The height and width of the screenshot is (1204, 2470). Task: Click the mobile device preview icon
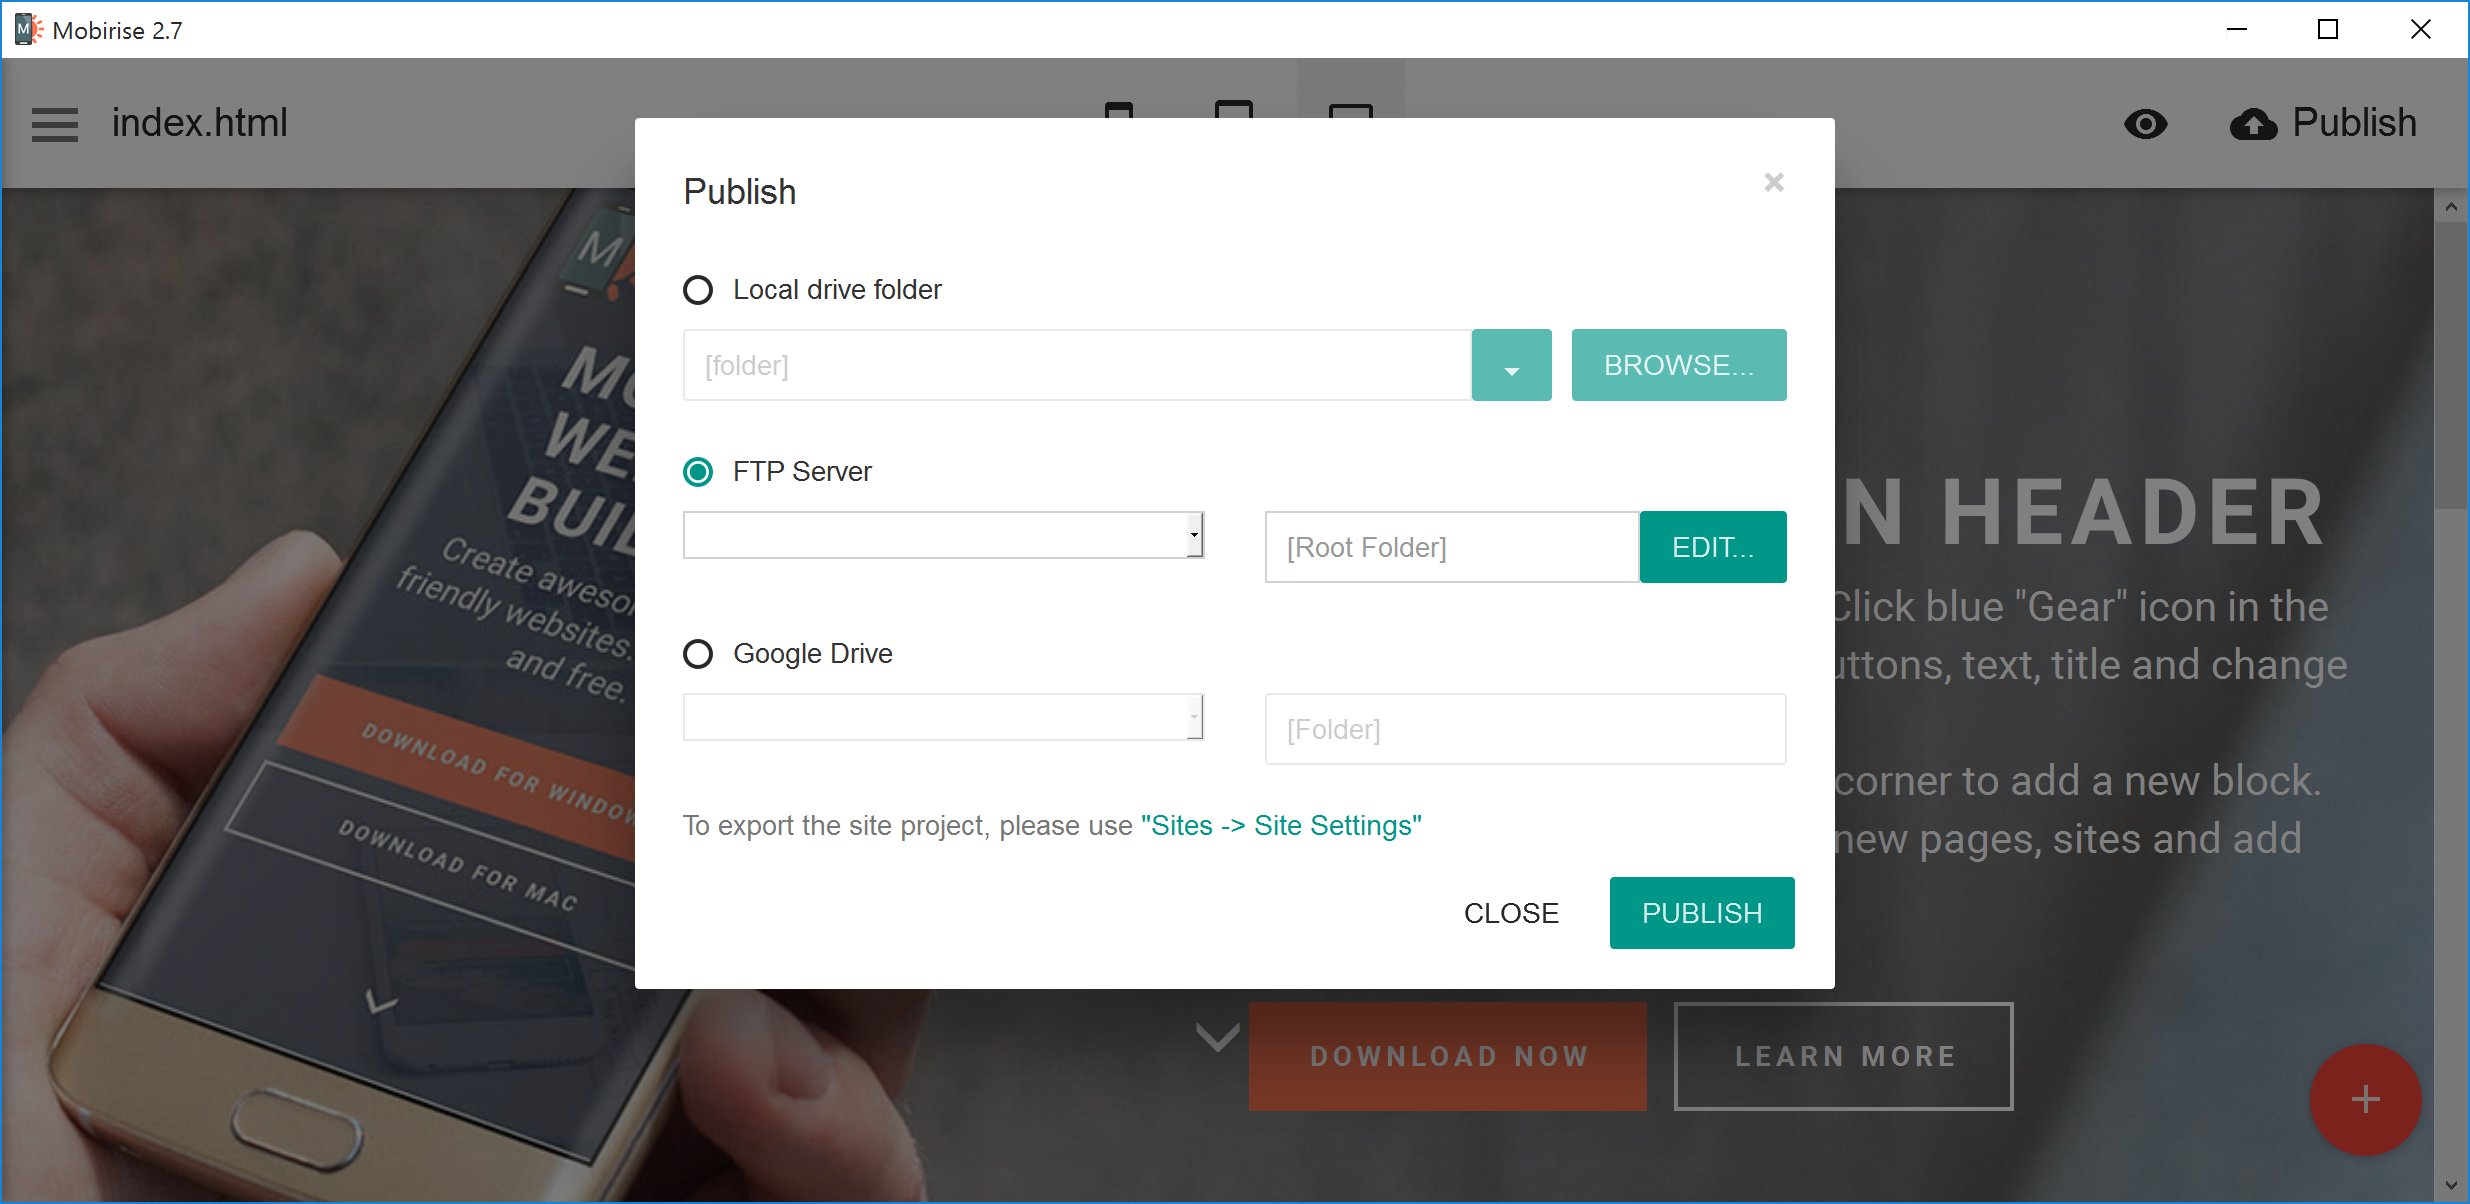[1117, 123]
